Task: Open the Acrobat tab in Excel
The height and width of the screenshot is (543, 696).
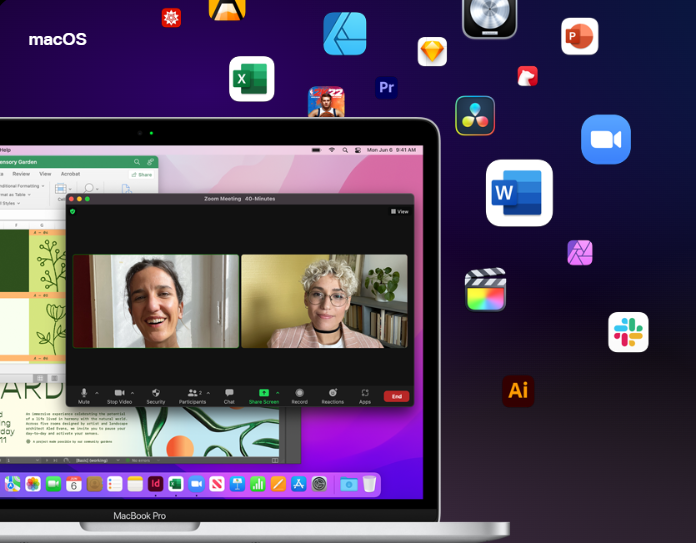Action: click(x=70, y=174)
